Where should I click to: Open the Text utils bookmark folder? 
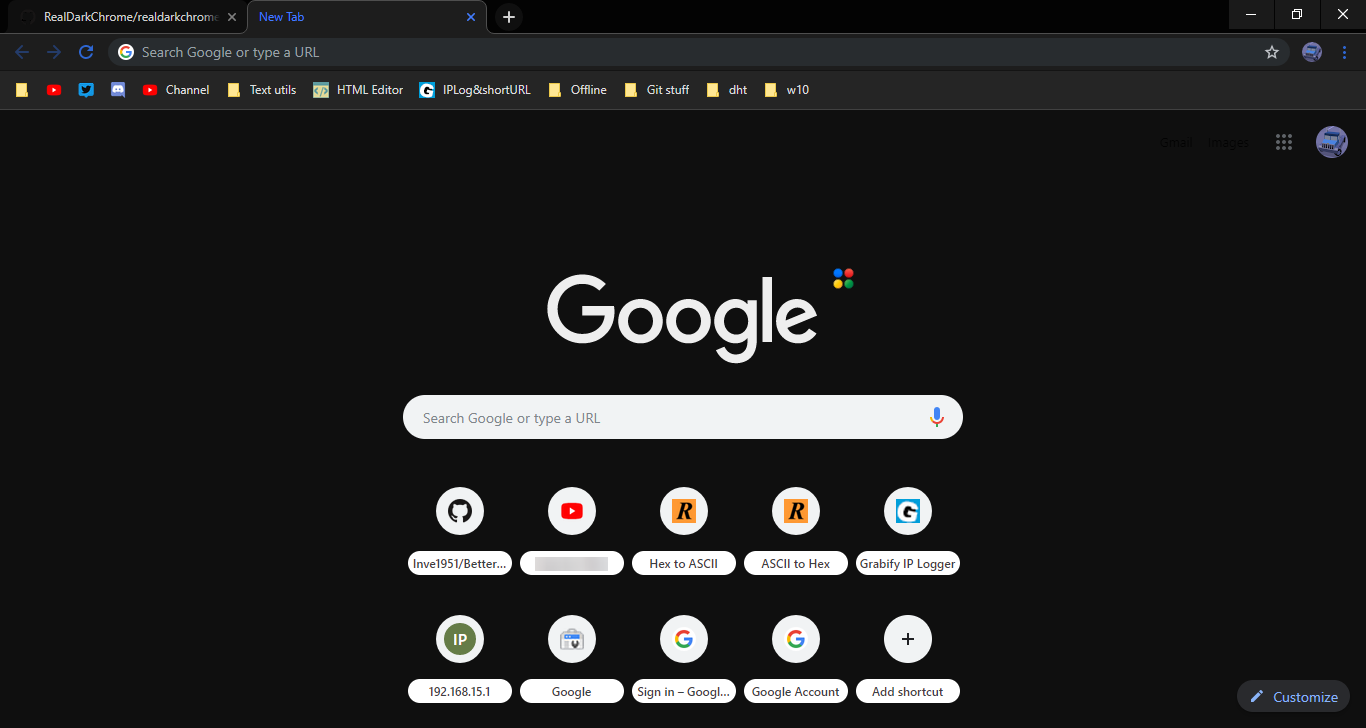261,90
